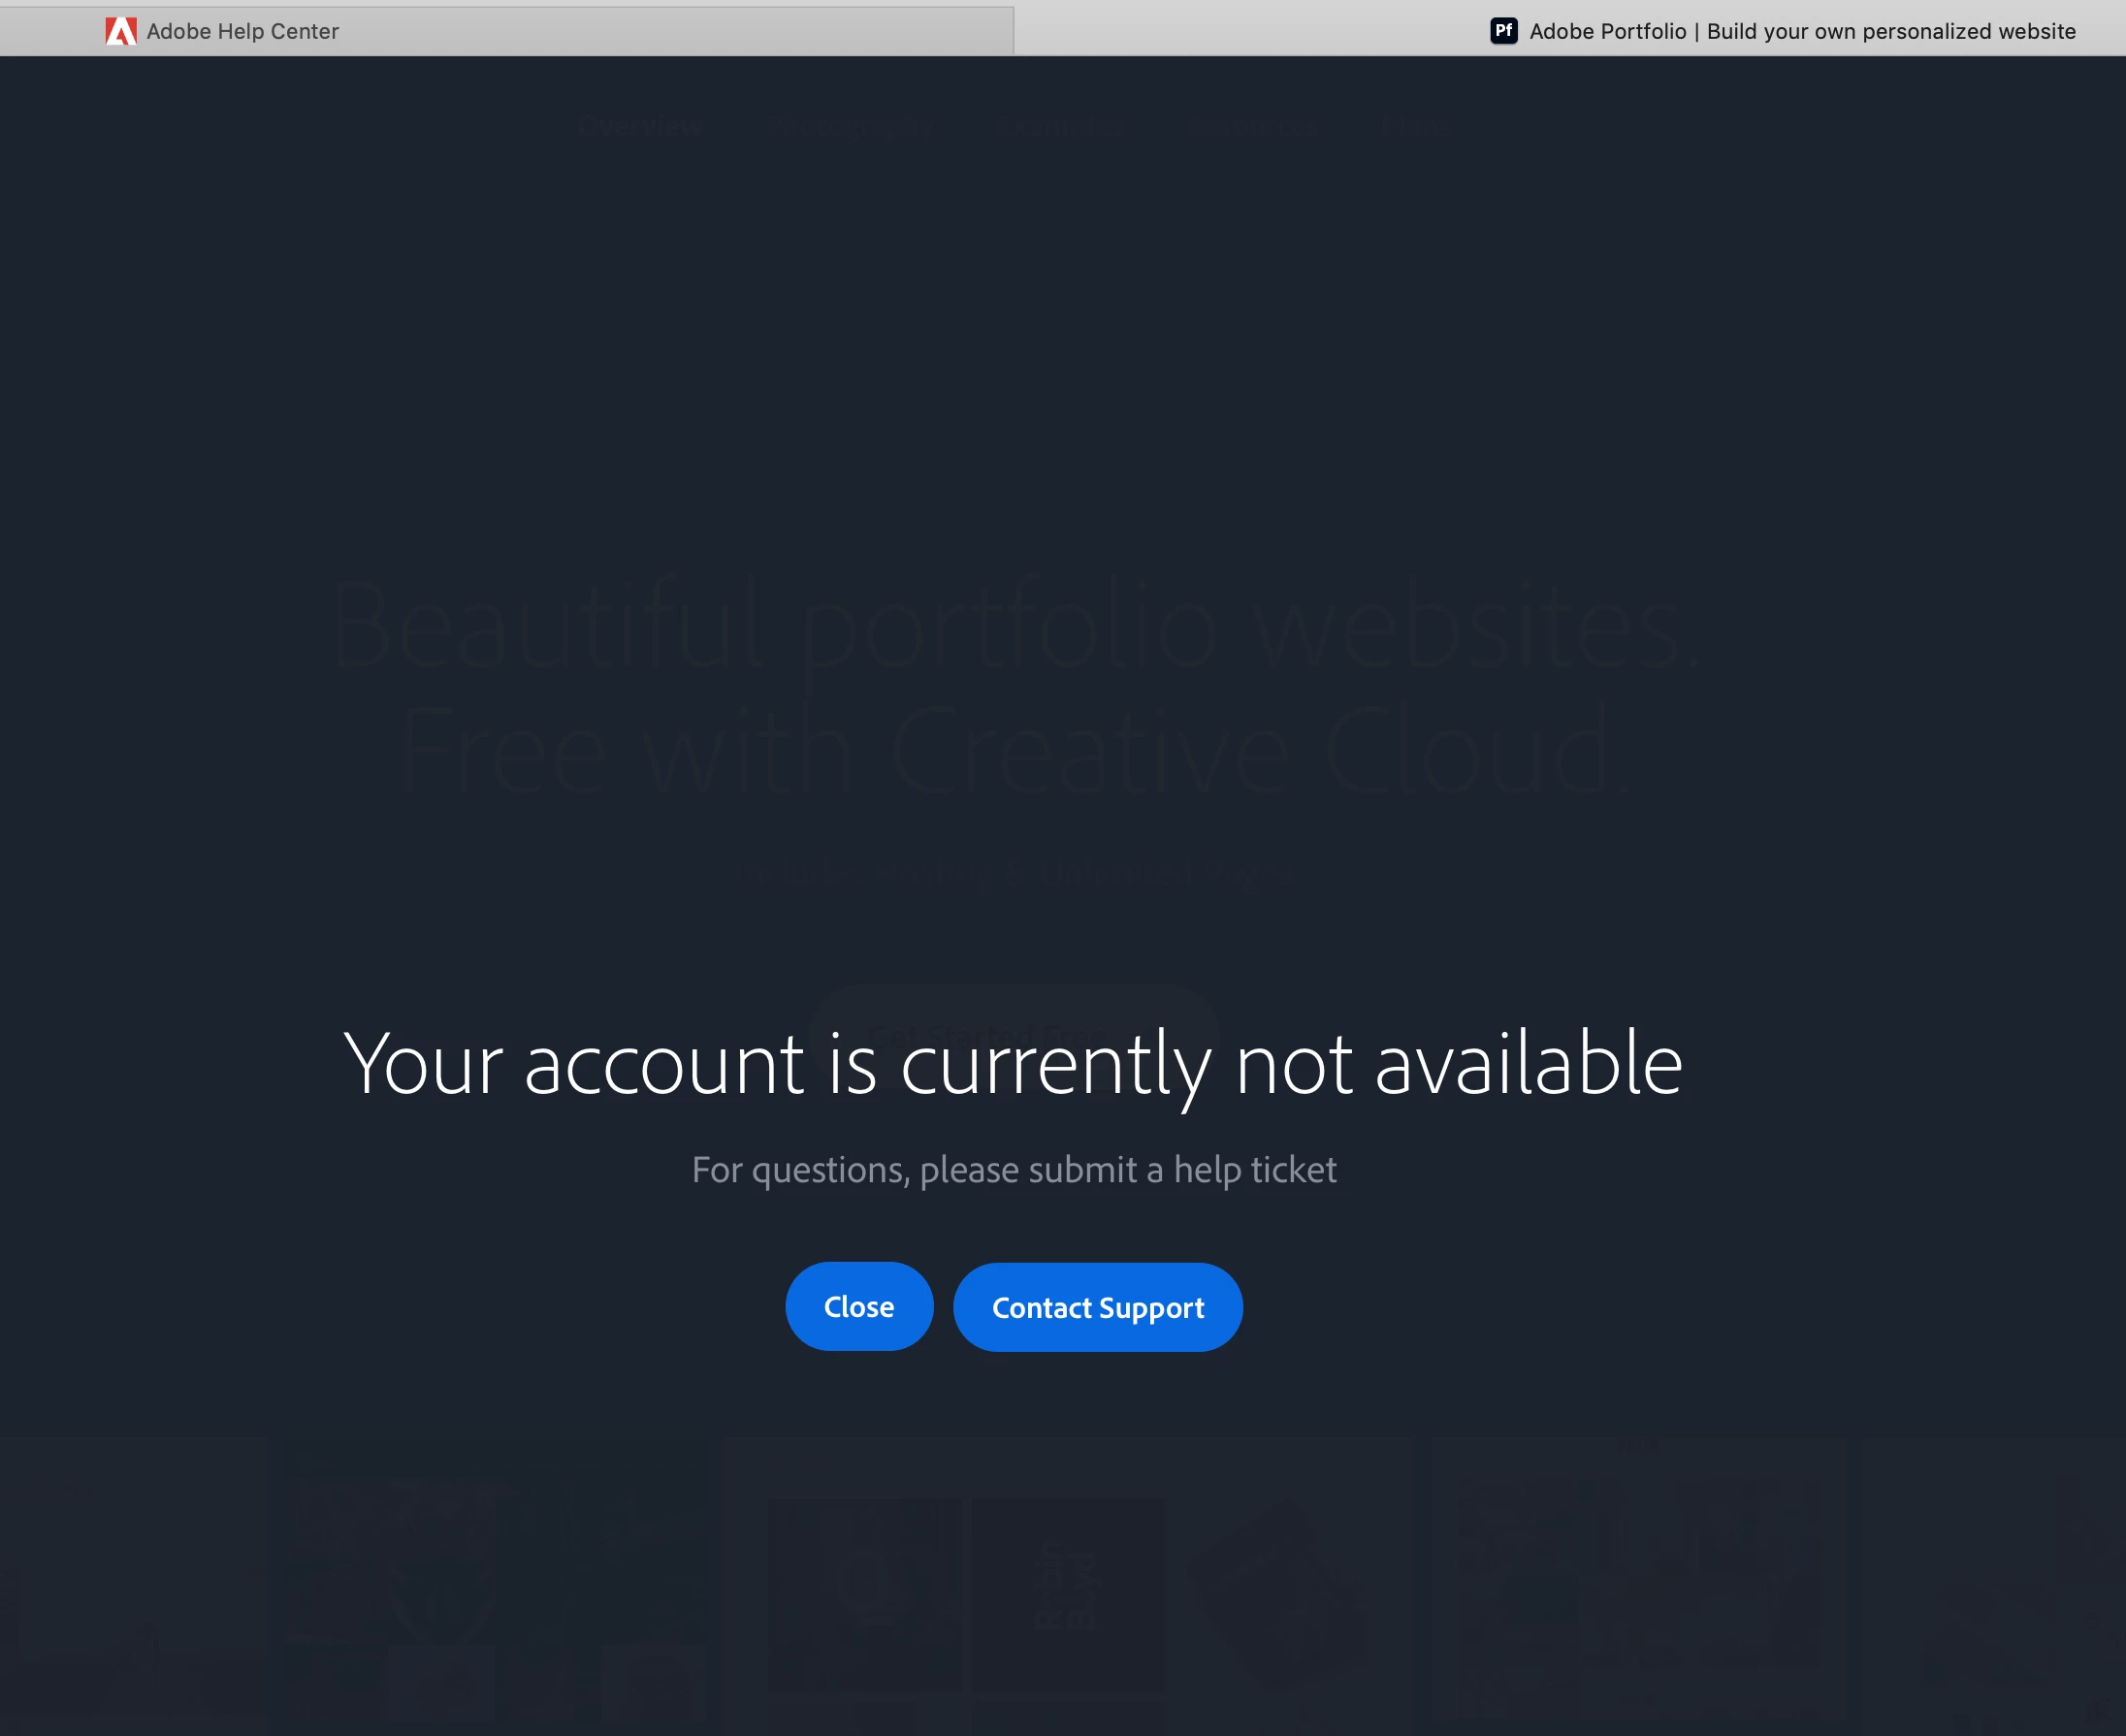Open the dimmed center portfolio thumbnail with square tiles
Image resolution: width=2126 pixels, height=1736 pixels.
[x=1068, y=1586]
